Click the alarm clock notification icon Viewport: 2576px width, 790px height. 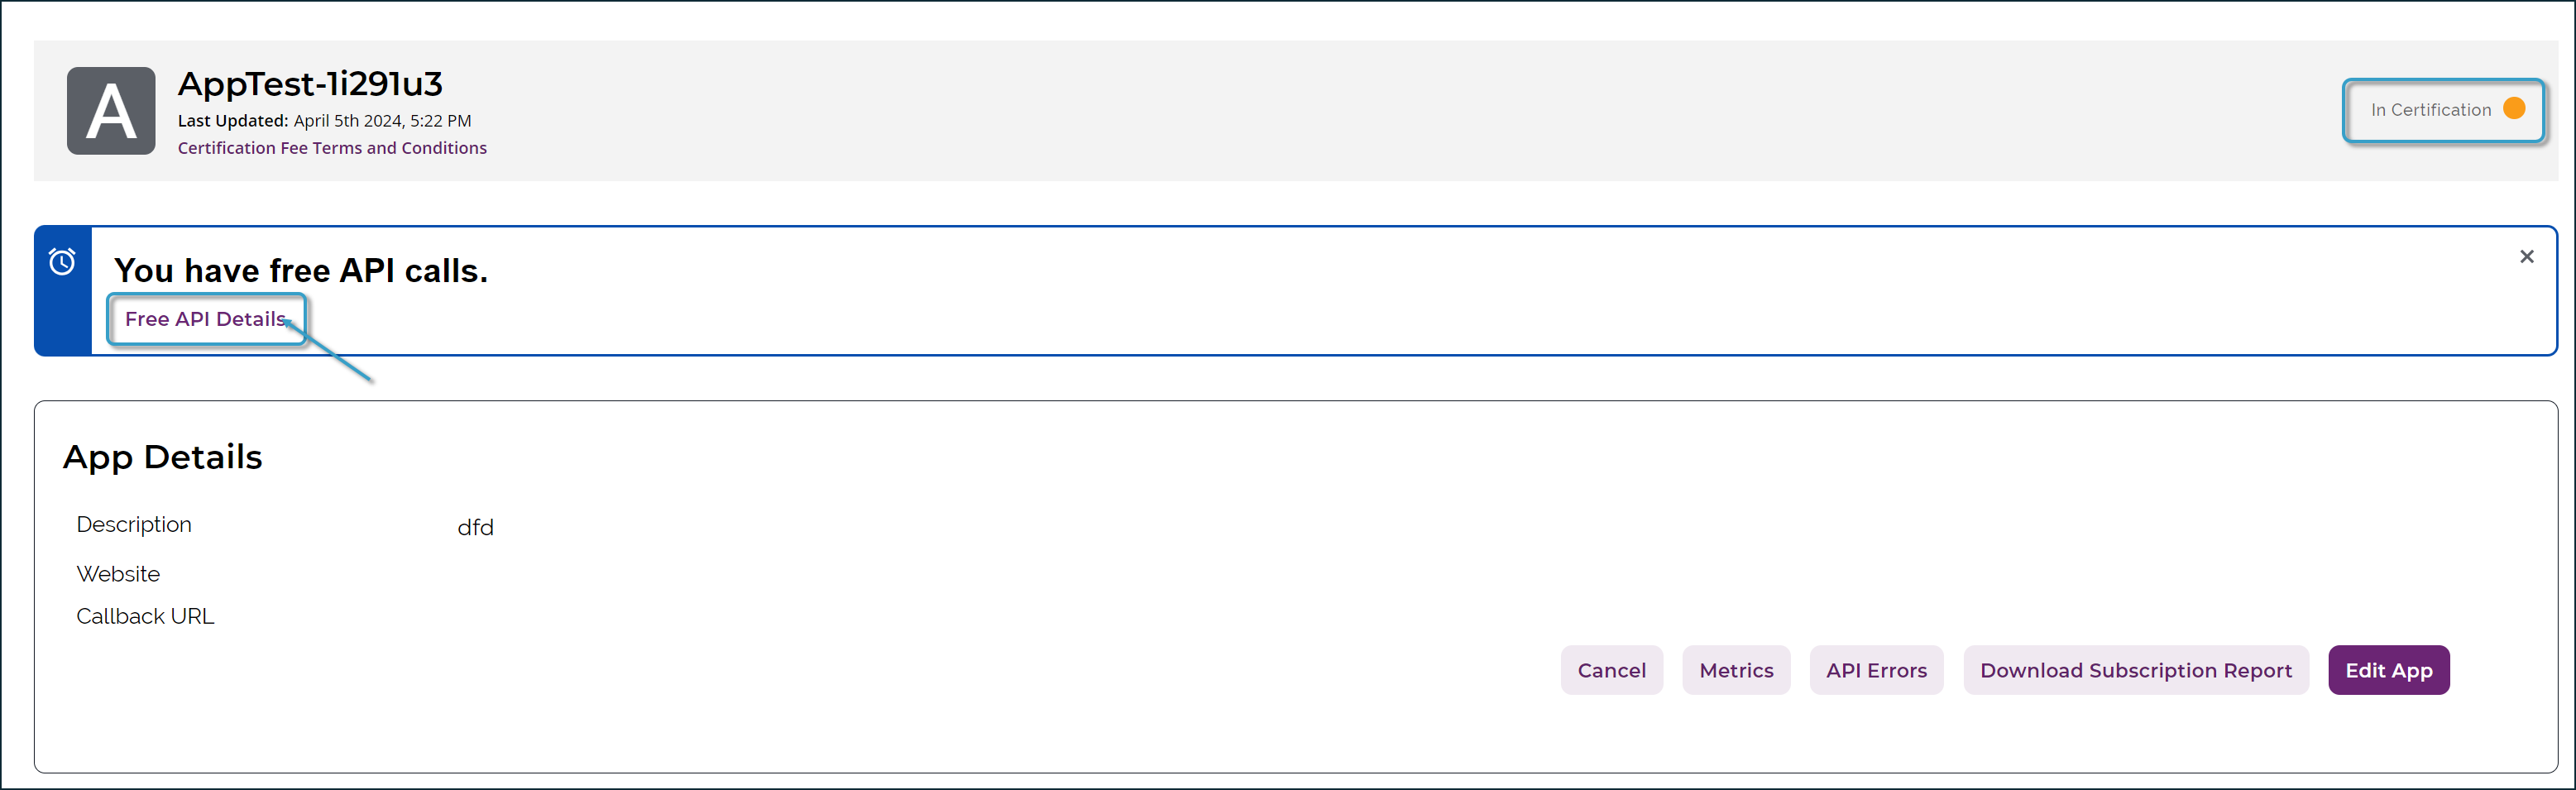[x=62, y=262]
